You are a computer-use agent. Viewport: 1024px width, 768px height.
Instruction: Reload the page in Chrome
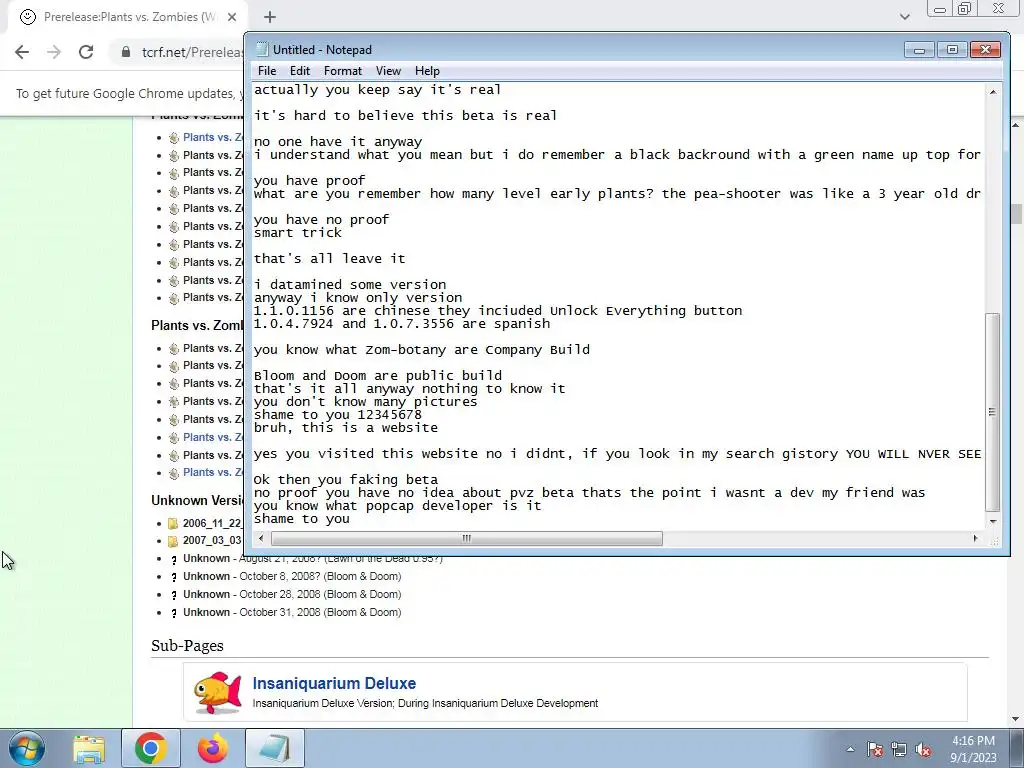pyautogui.click(x=86, y=52)
